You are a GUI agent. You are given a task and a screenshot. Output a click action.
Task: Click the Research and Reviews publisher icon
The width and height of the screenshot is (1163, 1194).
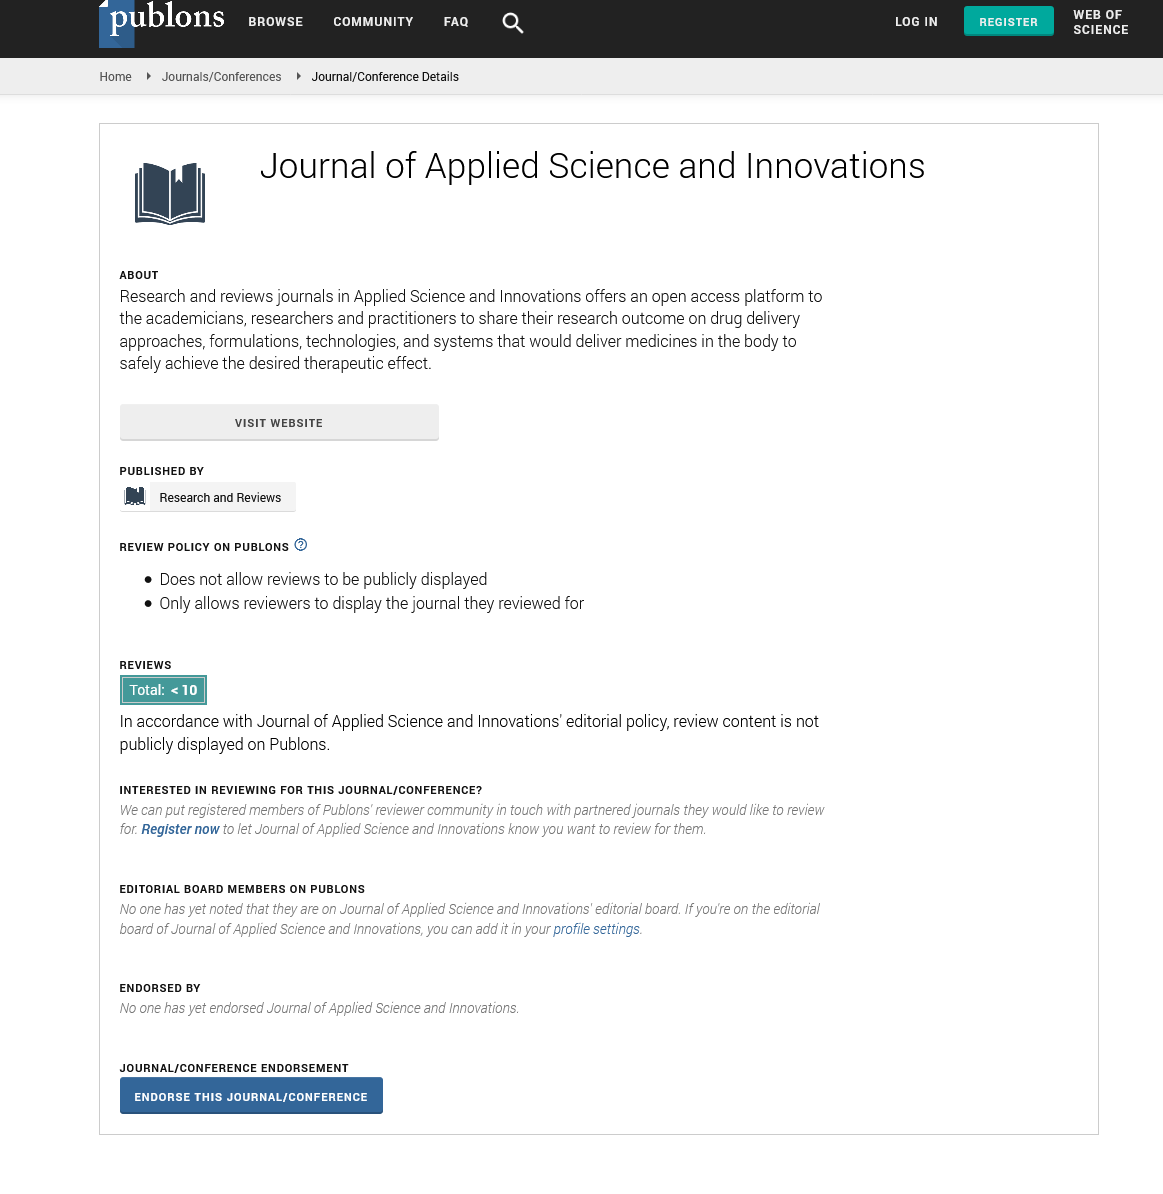click(x=135, y=497)
